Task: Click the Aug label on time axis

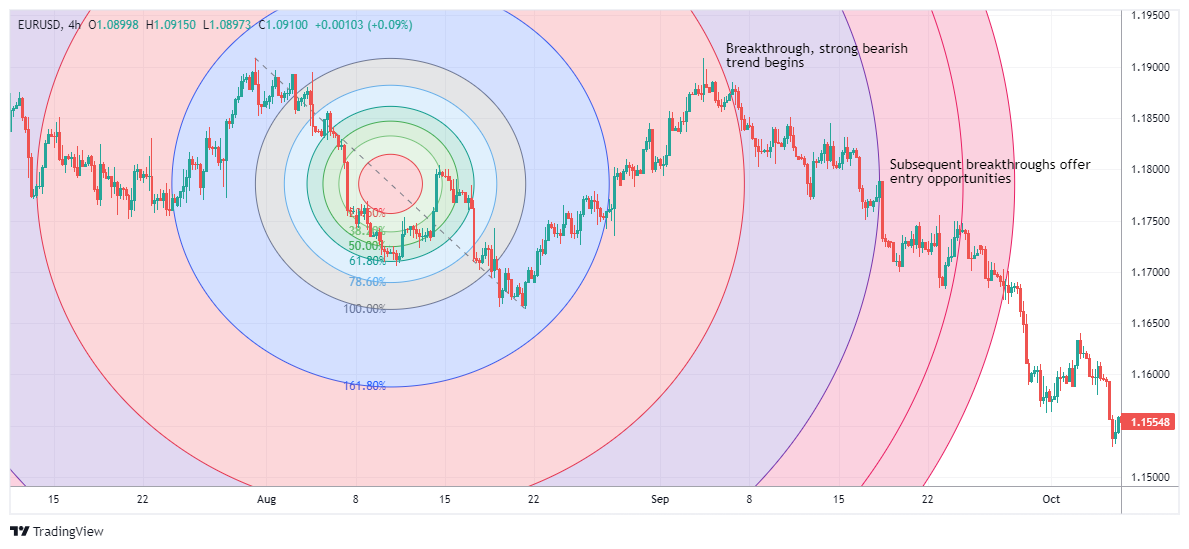Action: pos(266,499)
